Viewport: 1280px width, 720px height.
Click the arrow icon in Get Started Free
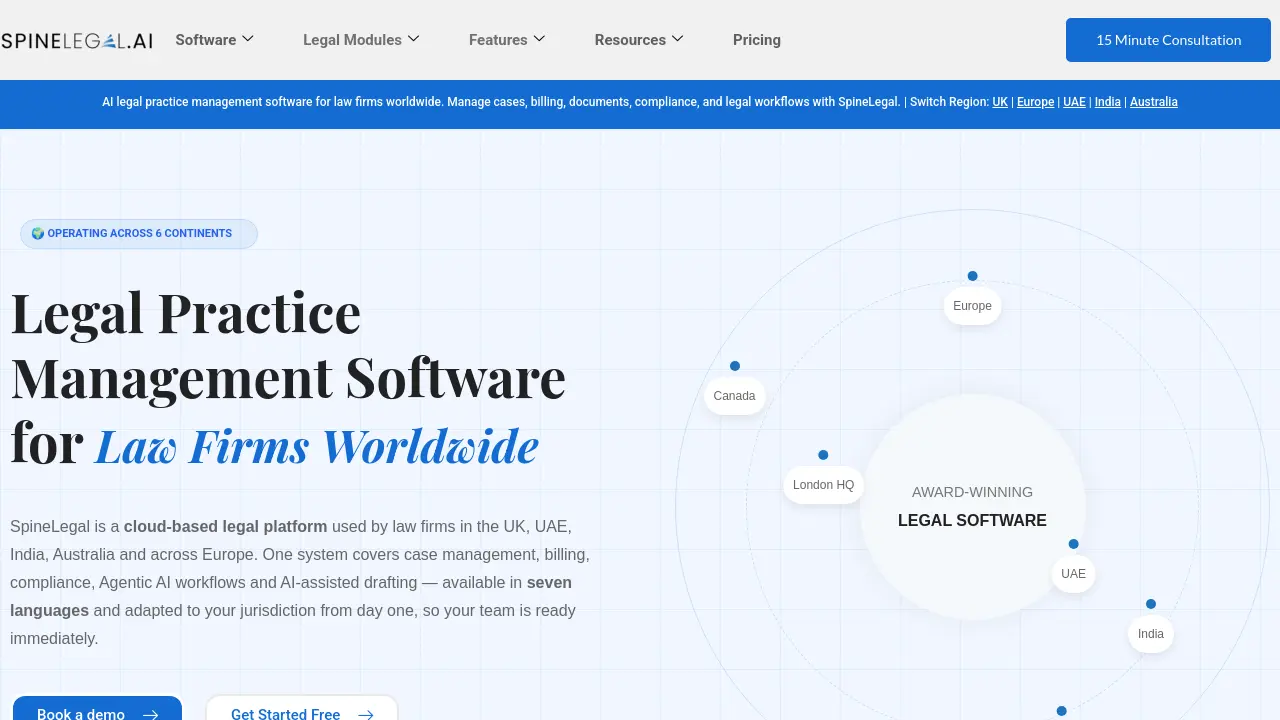click(x=365, y=714)
